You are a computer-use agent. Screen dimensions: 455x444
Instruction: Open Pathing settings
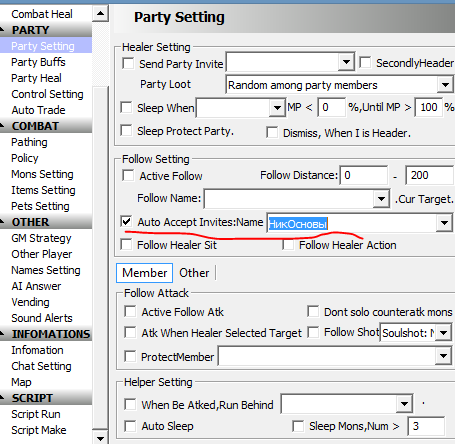point(29,142)
